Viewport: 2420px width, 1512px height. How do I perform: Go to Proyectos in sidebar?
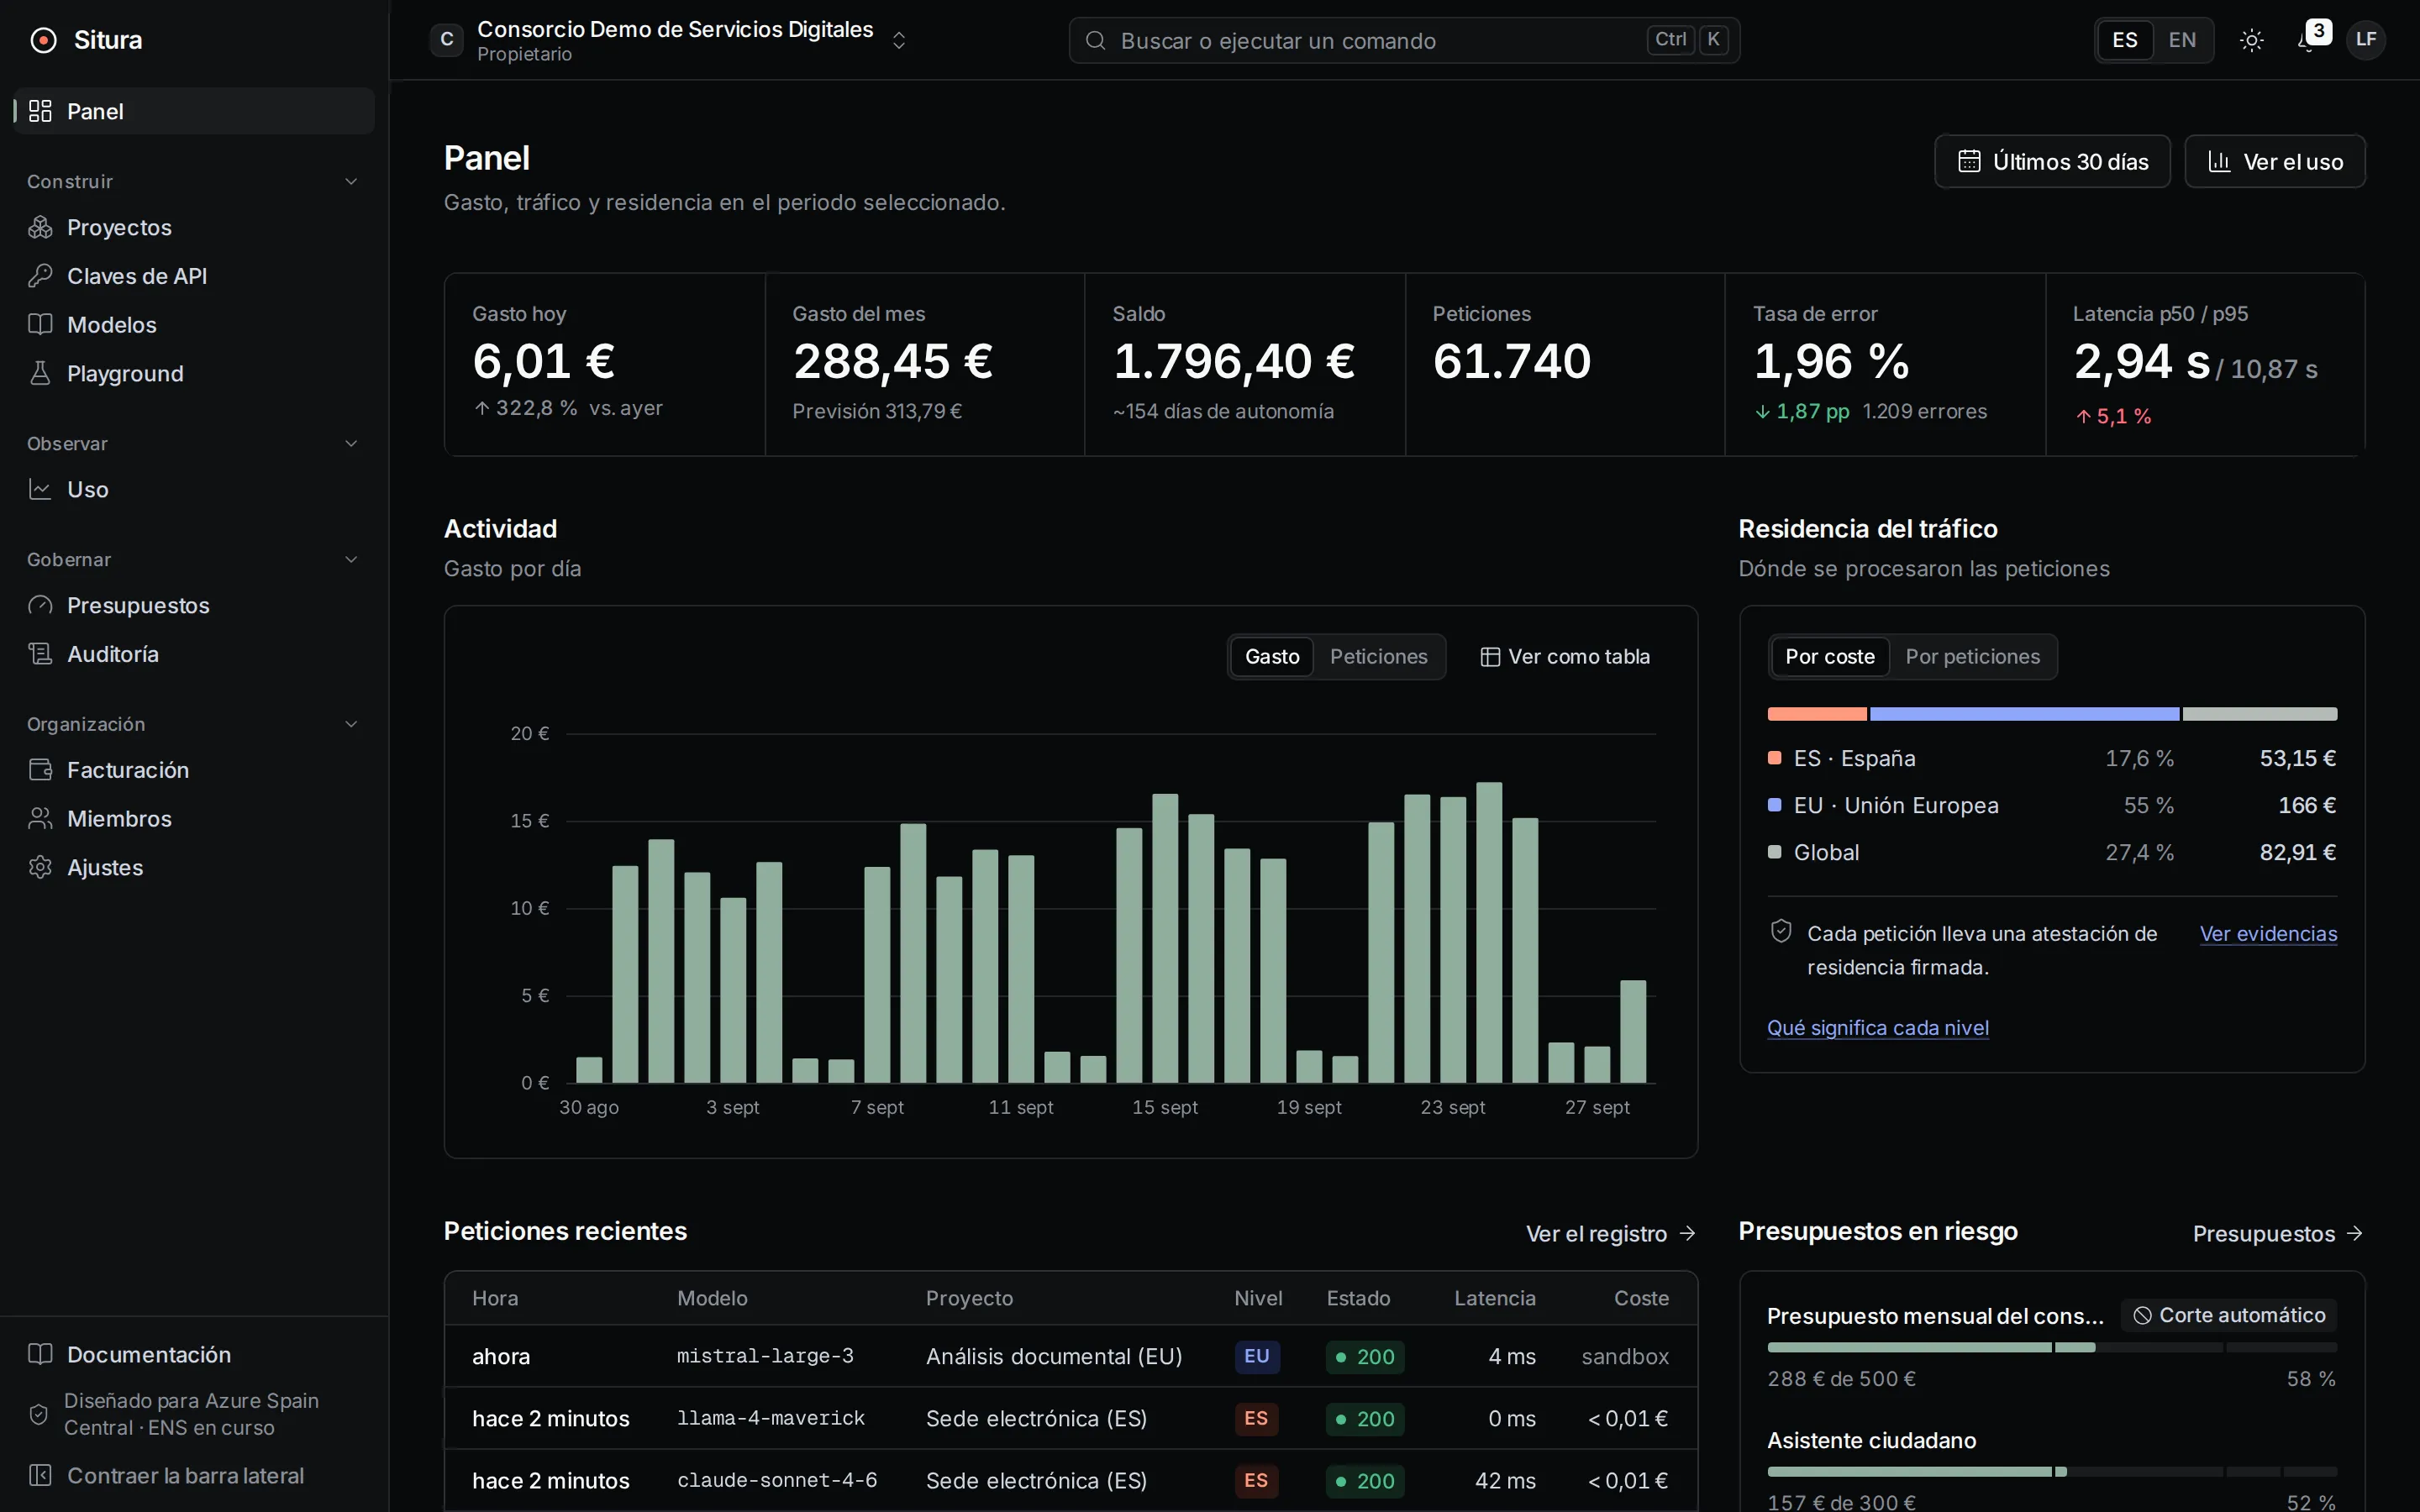(194, 227)
